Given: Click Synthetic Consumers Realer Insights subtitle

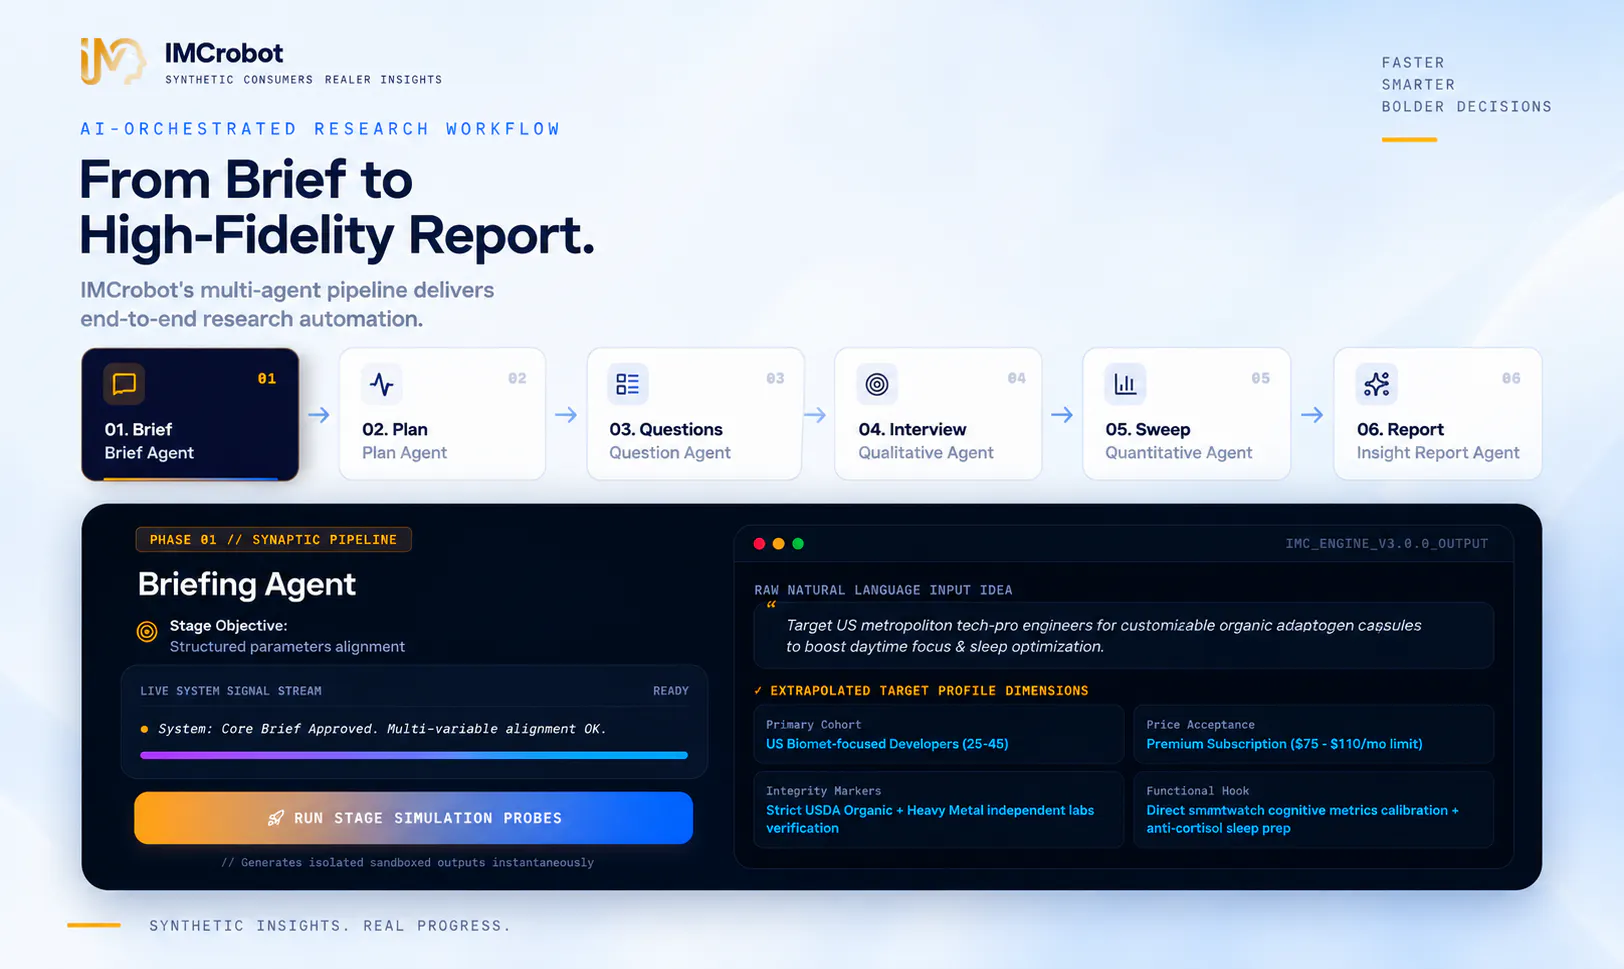Looking at the screenshot, I should pyautogui.click(x=303, y=80).
